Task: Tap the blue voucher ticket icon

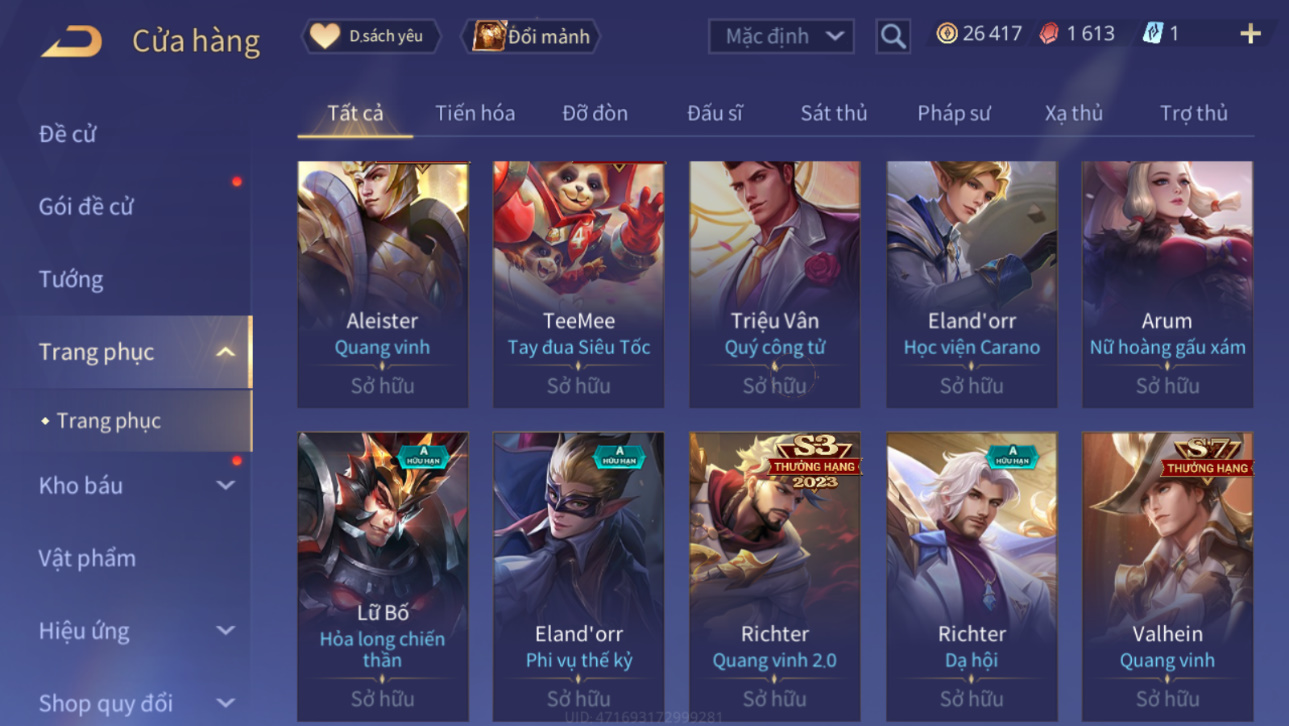Action: click(x=1153, y=34)
